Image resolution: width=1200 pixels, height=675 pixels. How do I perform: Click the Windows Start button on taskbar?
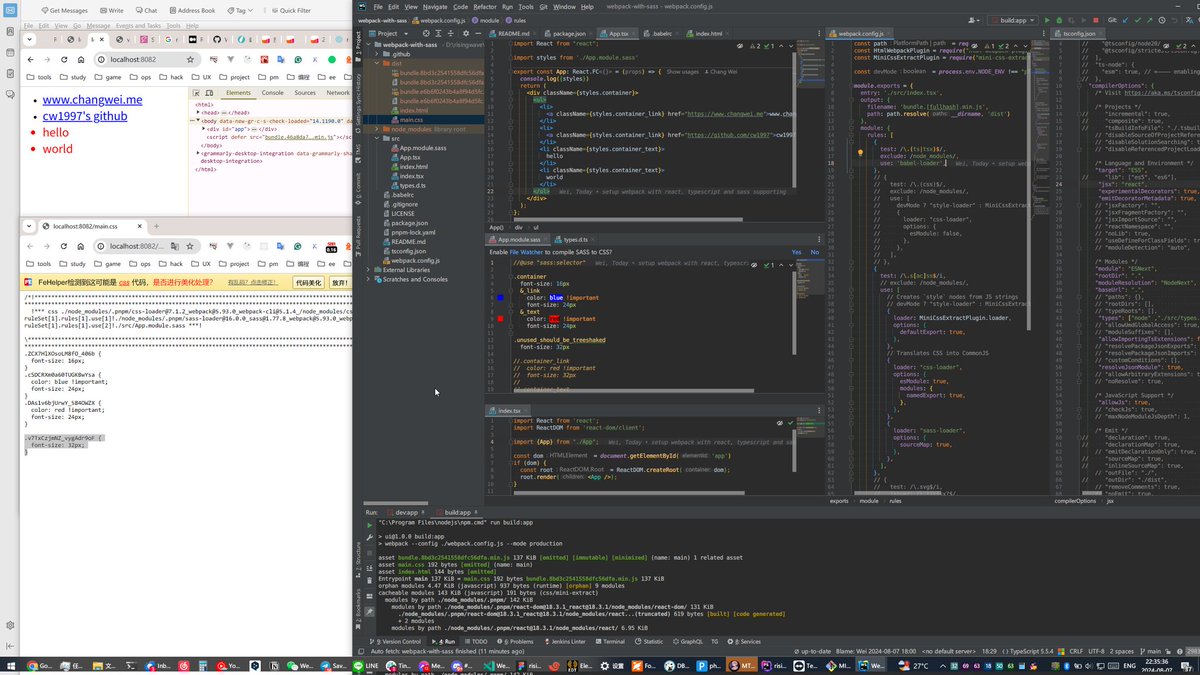pyautogui.click(x=13, y=665)
